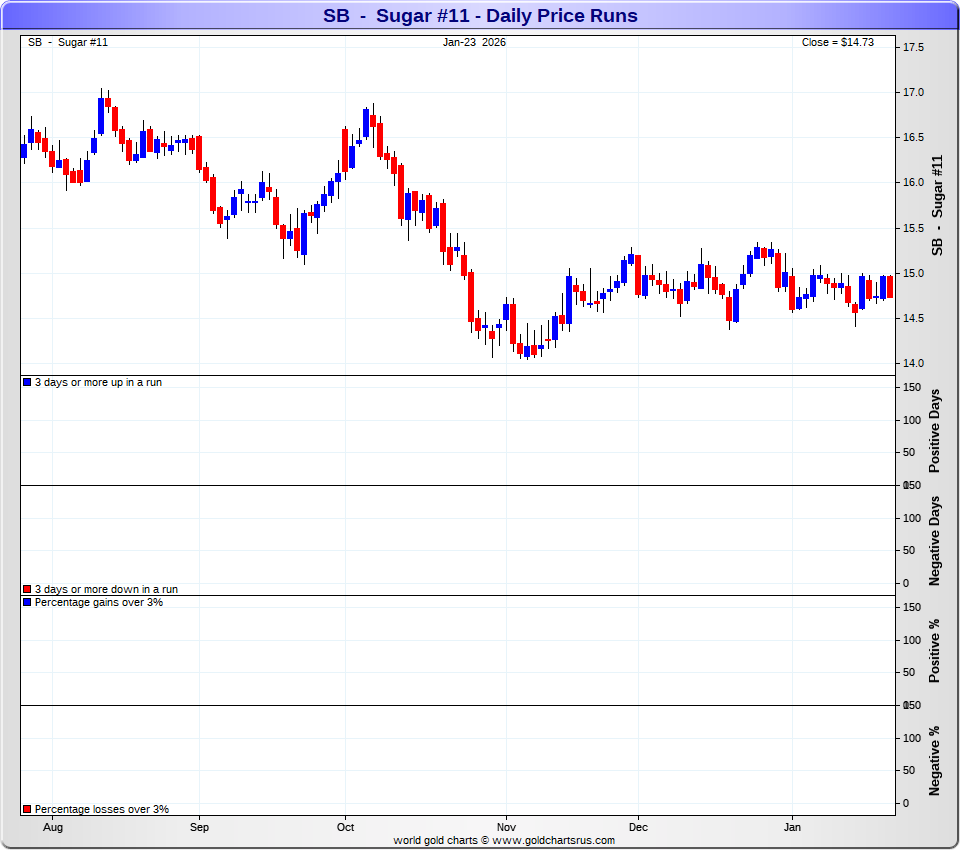Click the blue square beside "3 days or more up"

pos(27,383)
